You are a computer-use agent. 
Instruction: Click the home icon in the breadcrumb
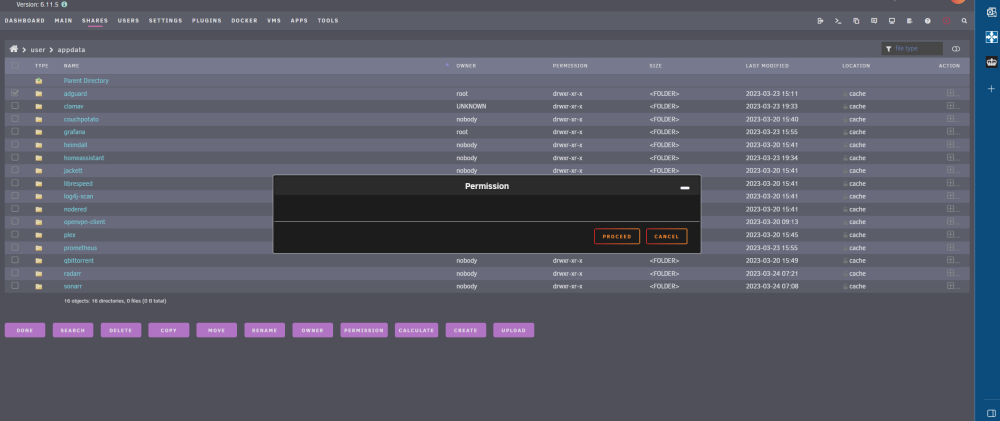[x=13, y=48]
